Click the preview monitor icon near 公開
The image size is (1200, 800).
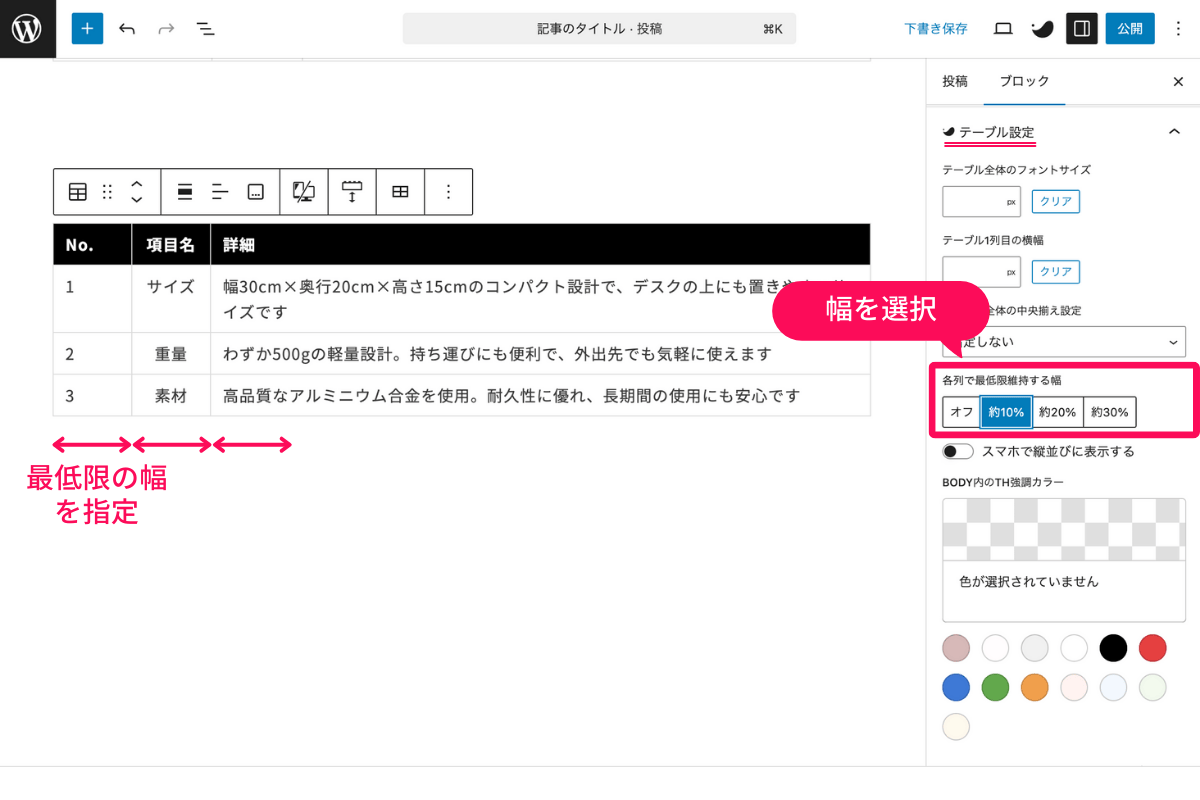coord(1002,28)
